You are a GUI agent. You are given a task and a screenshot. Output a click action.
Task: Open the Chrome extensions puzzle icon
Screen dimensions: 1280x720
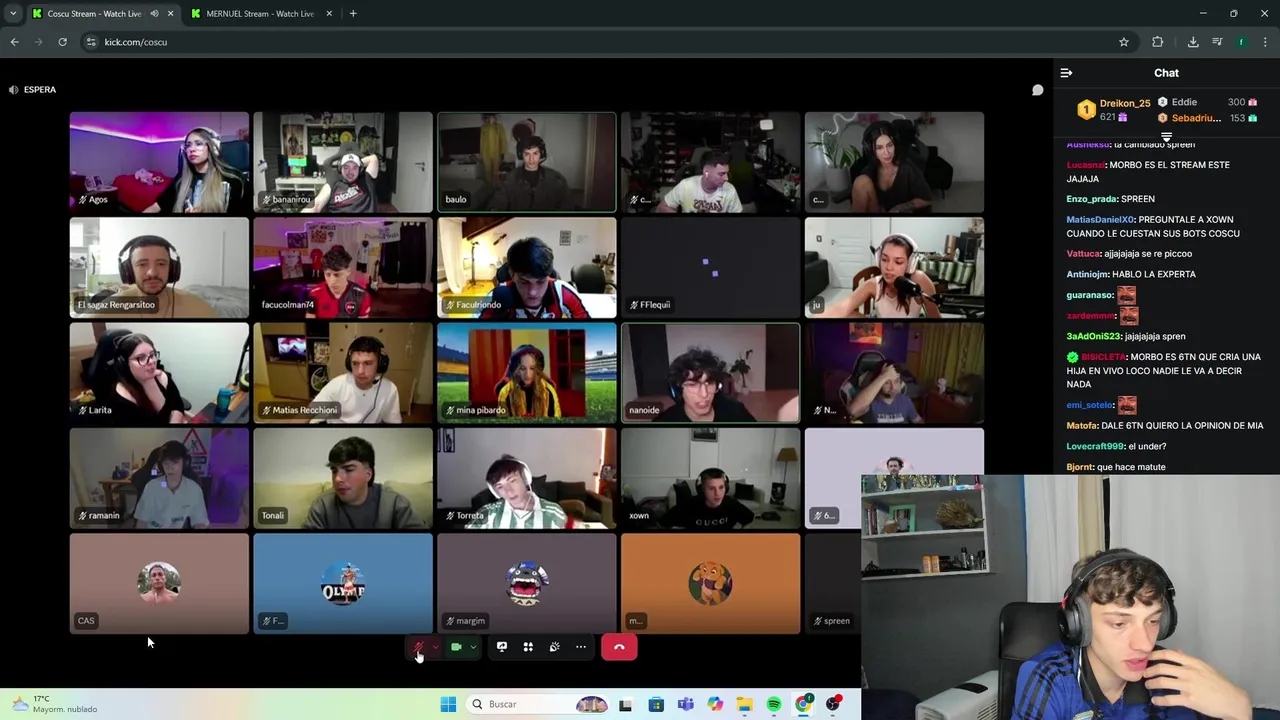click(x=1158, y=42)
